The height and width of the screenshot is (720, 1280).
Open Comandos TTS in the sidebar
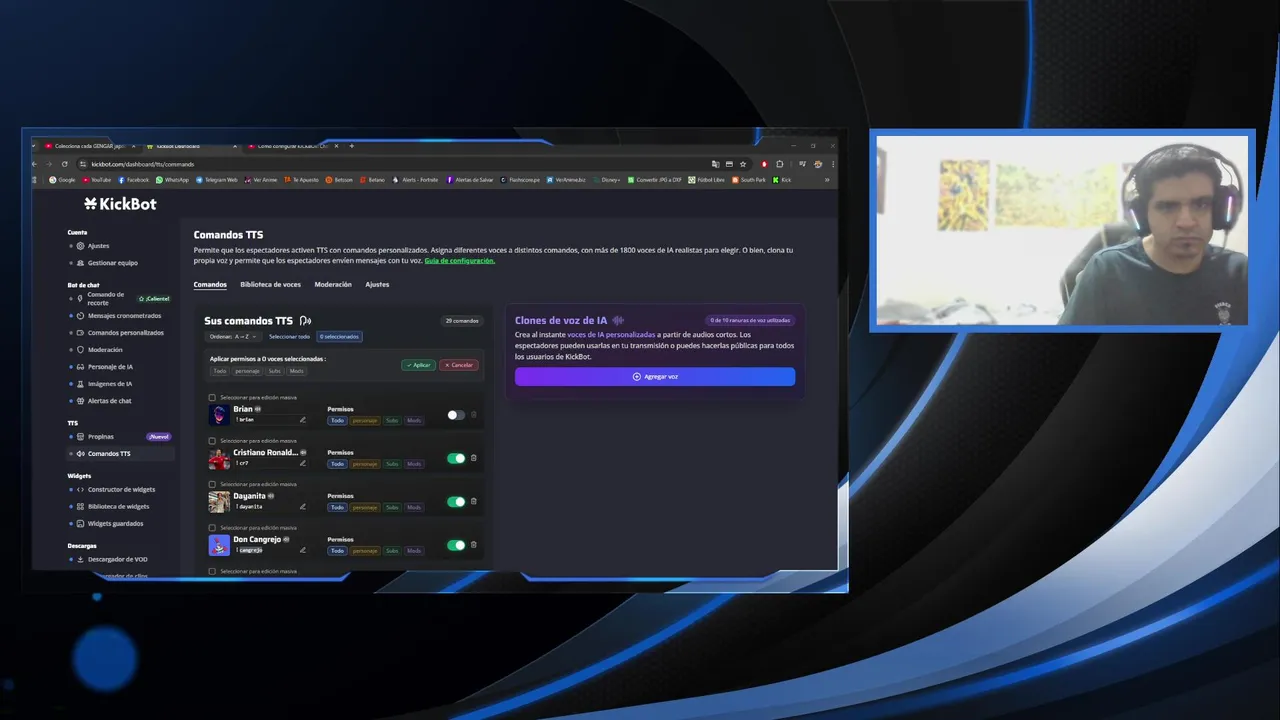click(109, 454)
